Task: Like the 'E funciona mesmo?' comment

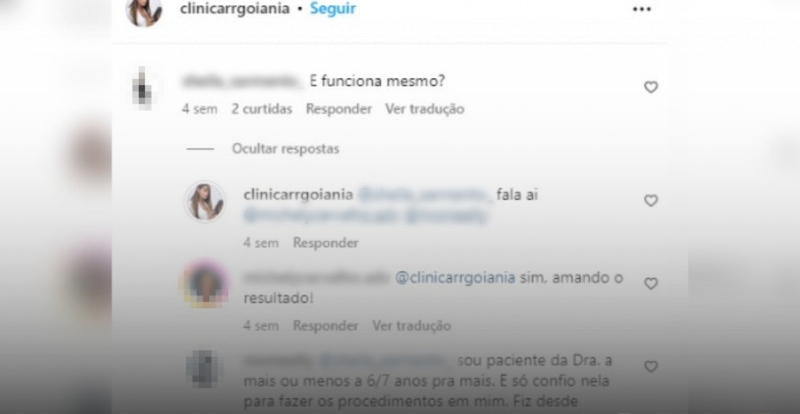Action: coord(651,87)
